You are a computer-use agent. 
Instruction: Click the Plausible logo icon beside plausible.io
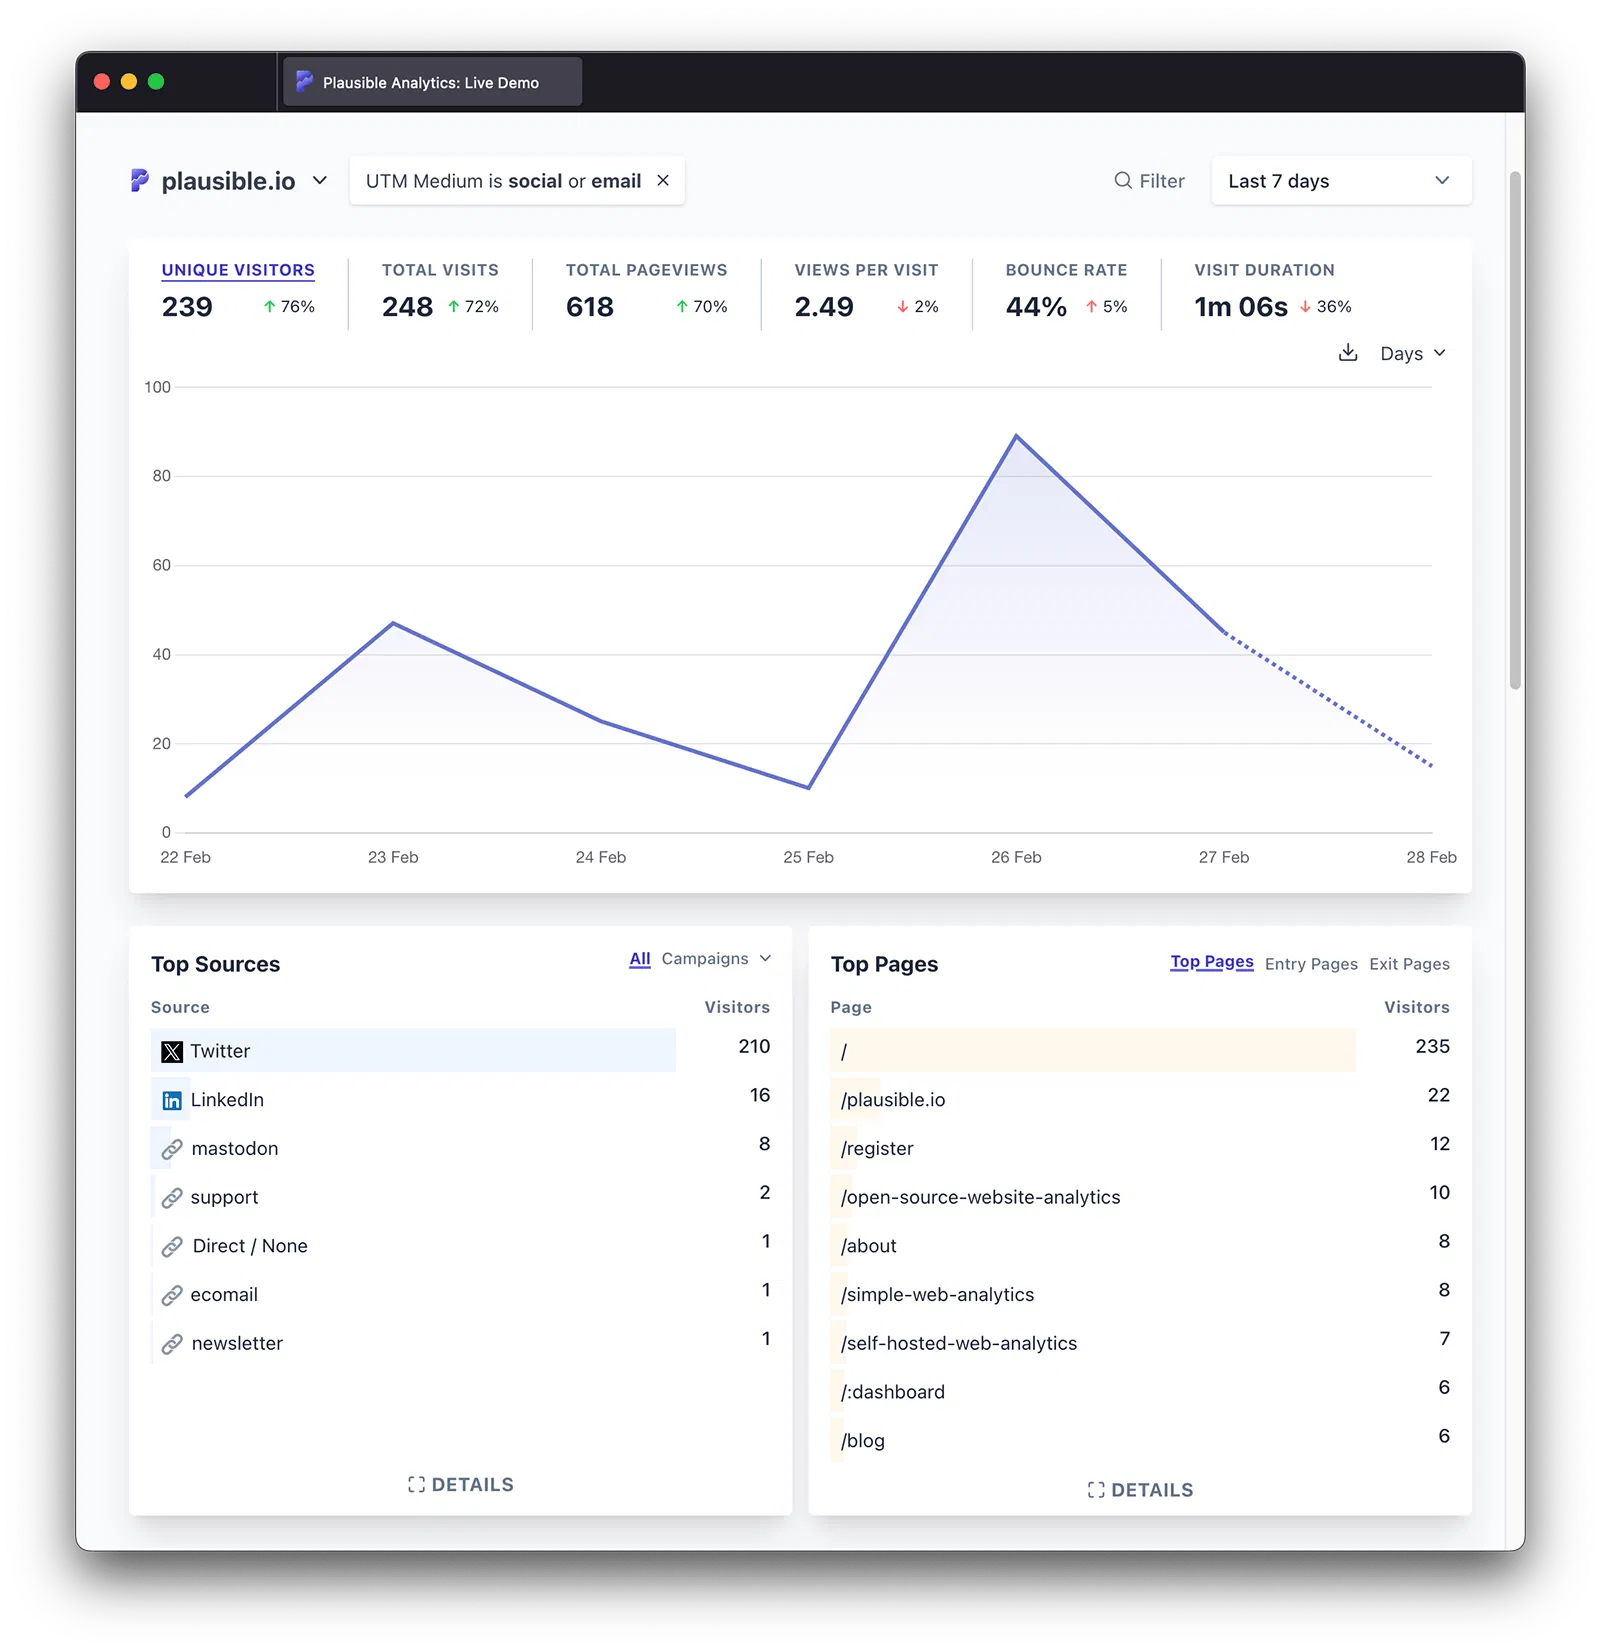pyautogui.click(x=140, y=181)
